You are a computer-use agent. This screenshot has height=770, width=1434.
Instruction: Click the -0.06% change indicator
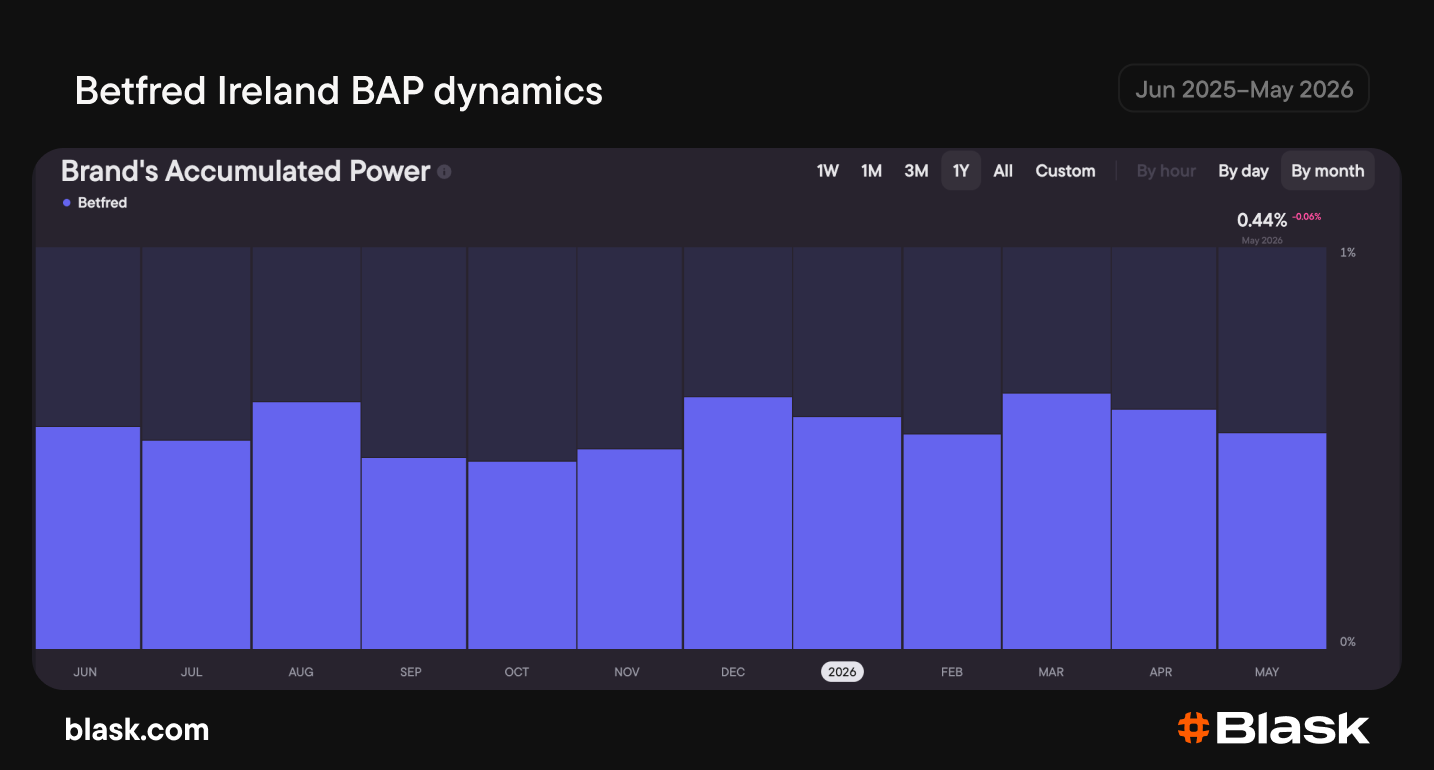(x=1306, y=216)
